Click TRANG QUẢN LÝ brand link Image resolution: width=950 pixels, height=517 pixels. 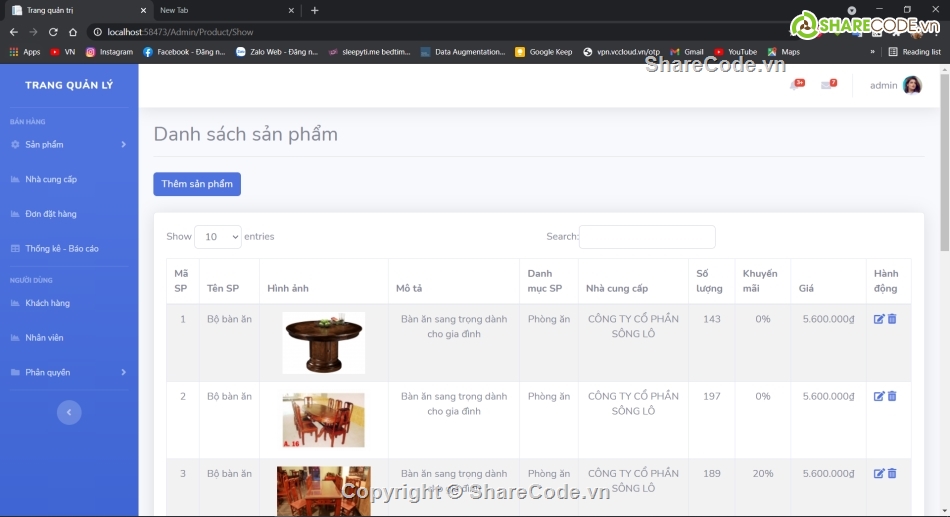click(x=69, y=85)
